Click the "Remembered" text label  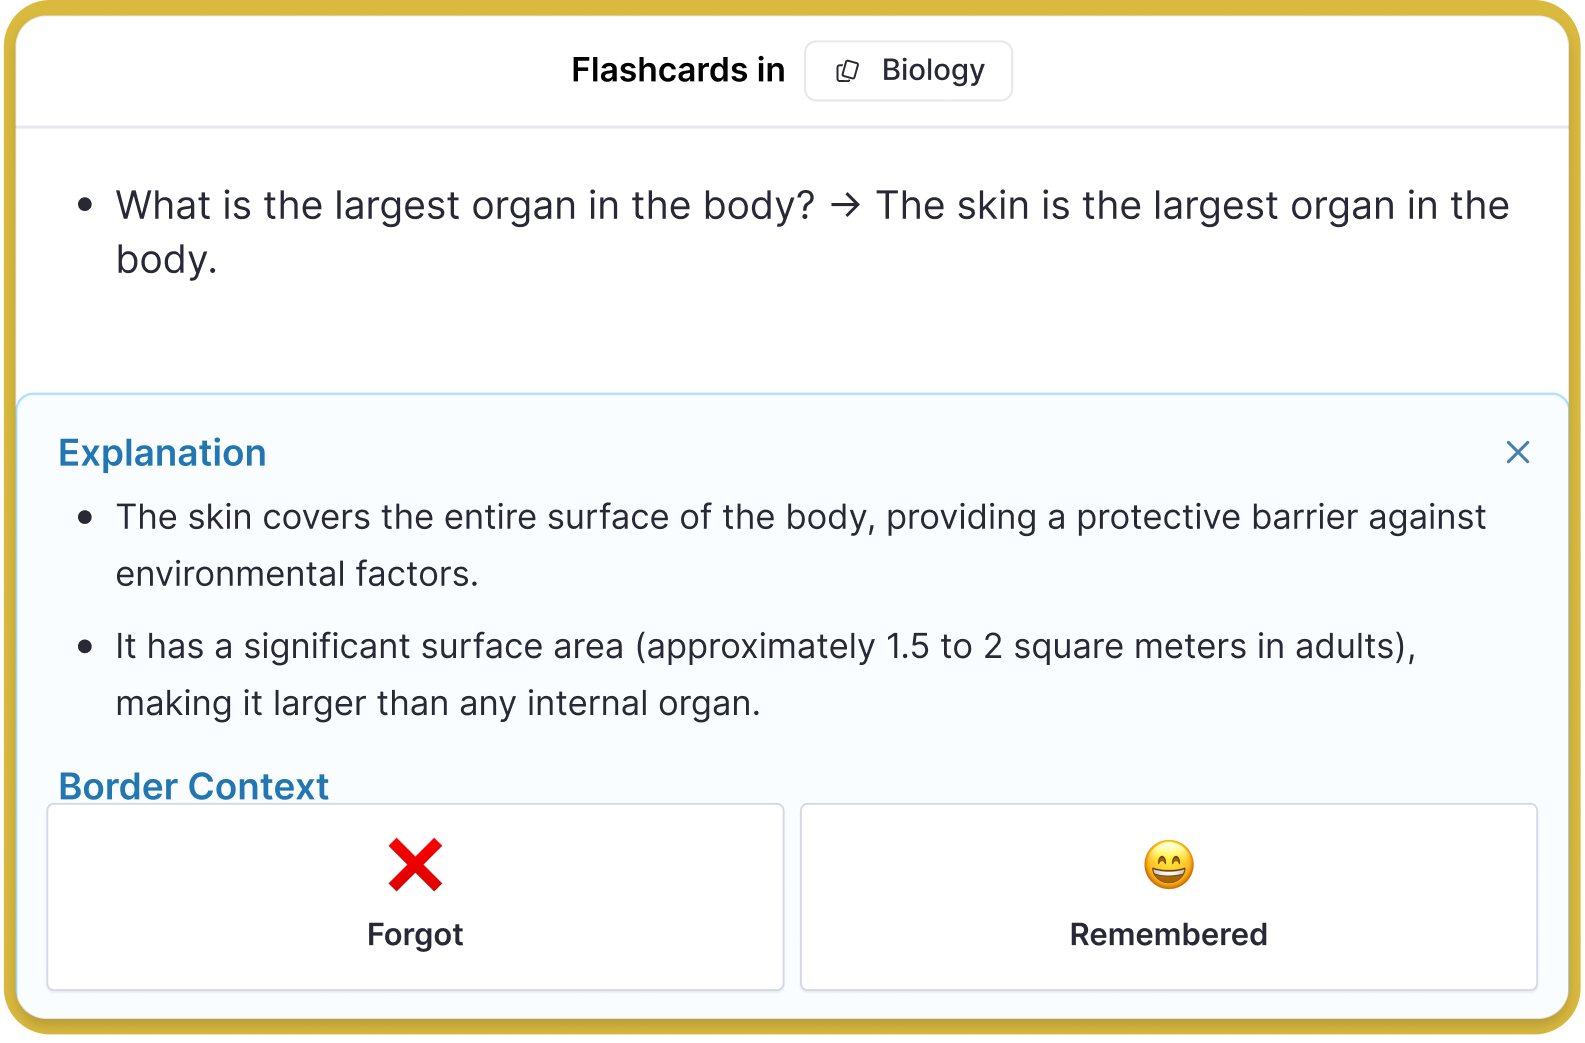(1168, 934)
